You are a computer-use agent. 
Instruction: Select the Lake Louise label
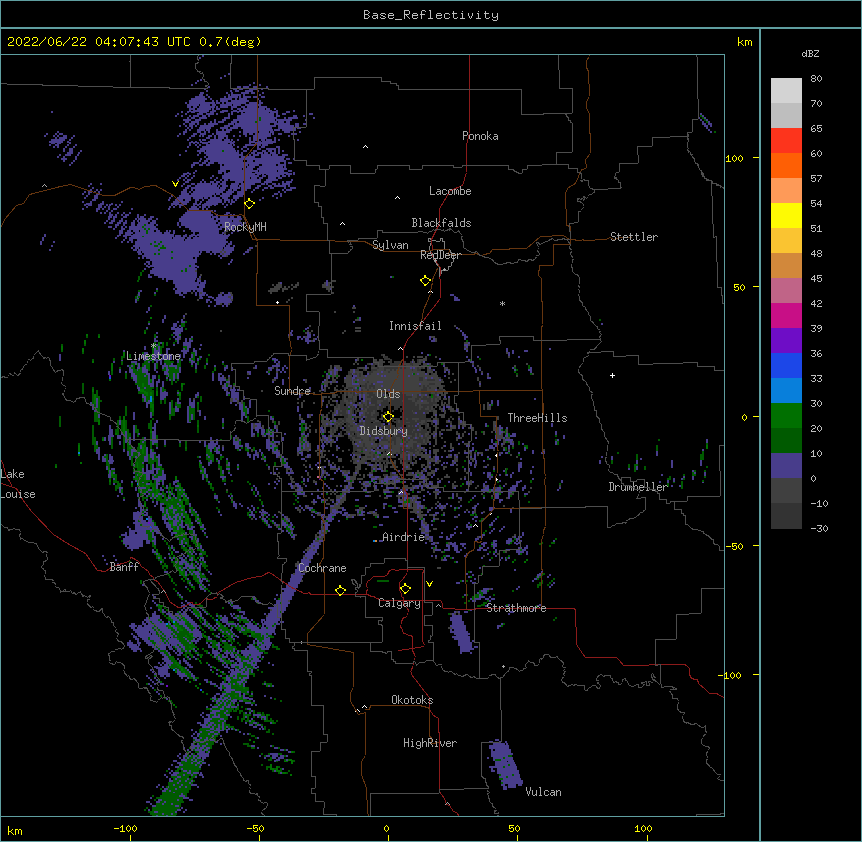click(18, 484)
